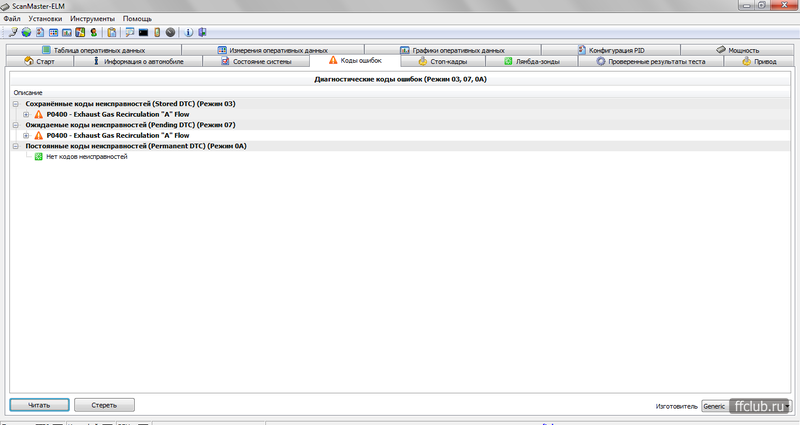The width and height of the screenshot is (800, 425).
Task: Click the clipboard toolbar icon
Action: pos(112,32)
